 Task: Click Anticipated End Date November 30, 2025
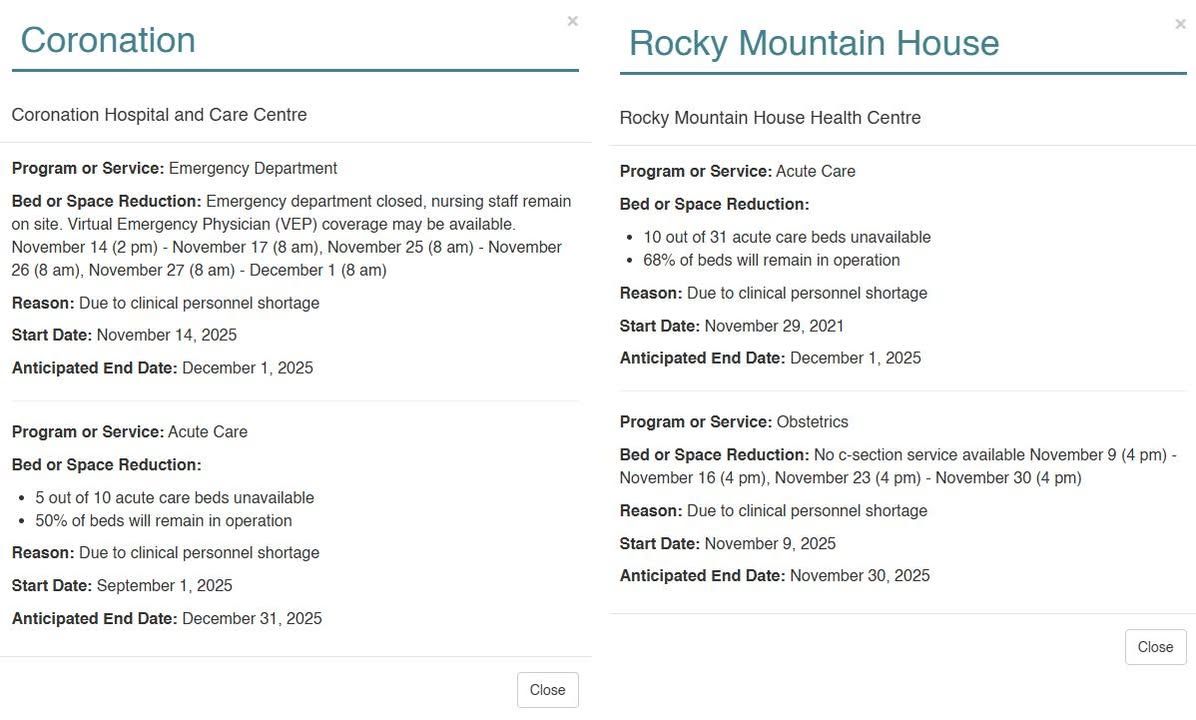pos(775,576)
